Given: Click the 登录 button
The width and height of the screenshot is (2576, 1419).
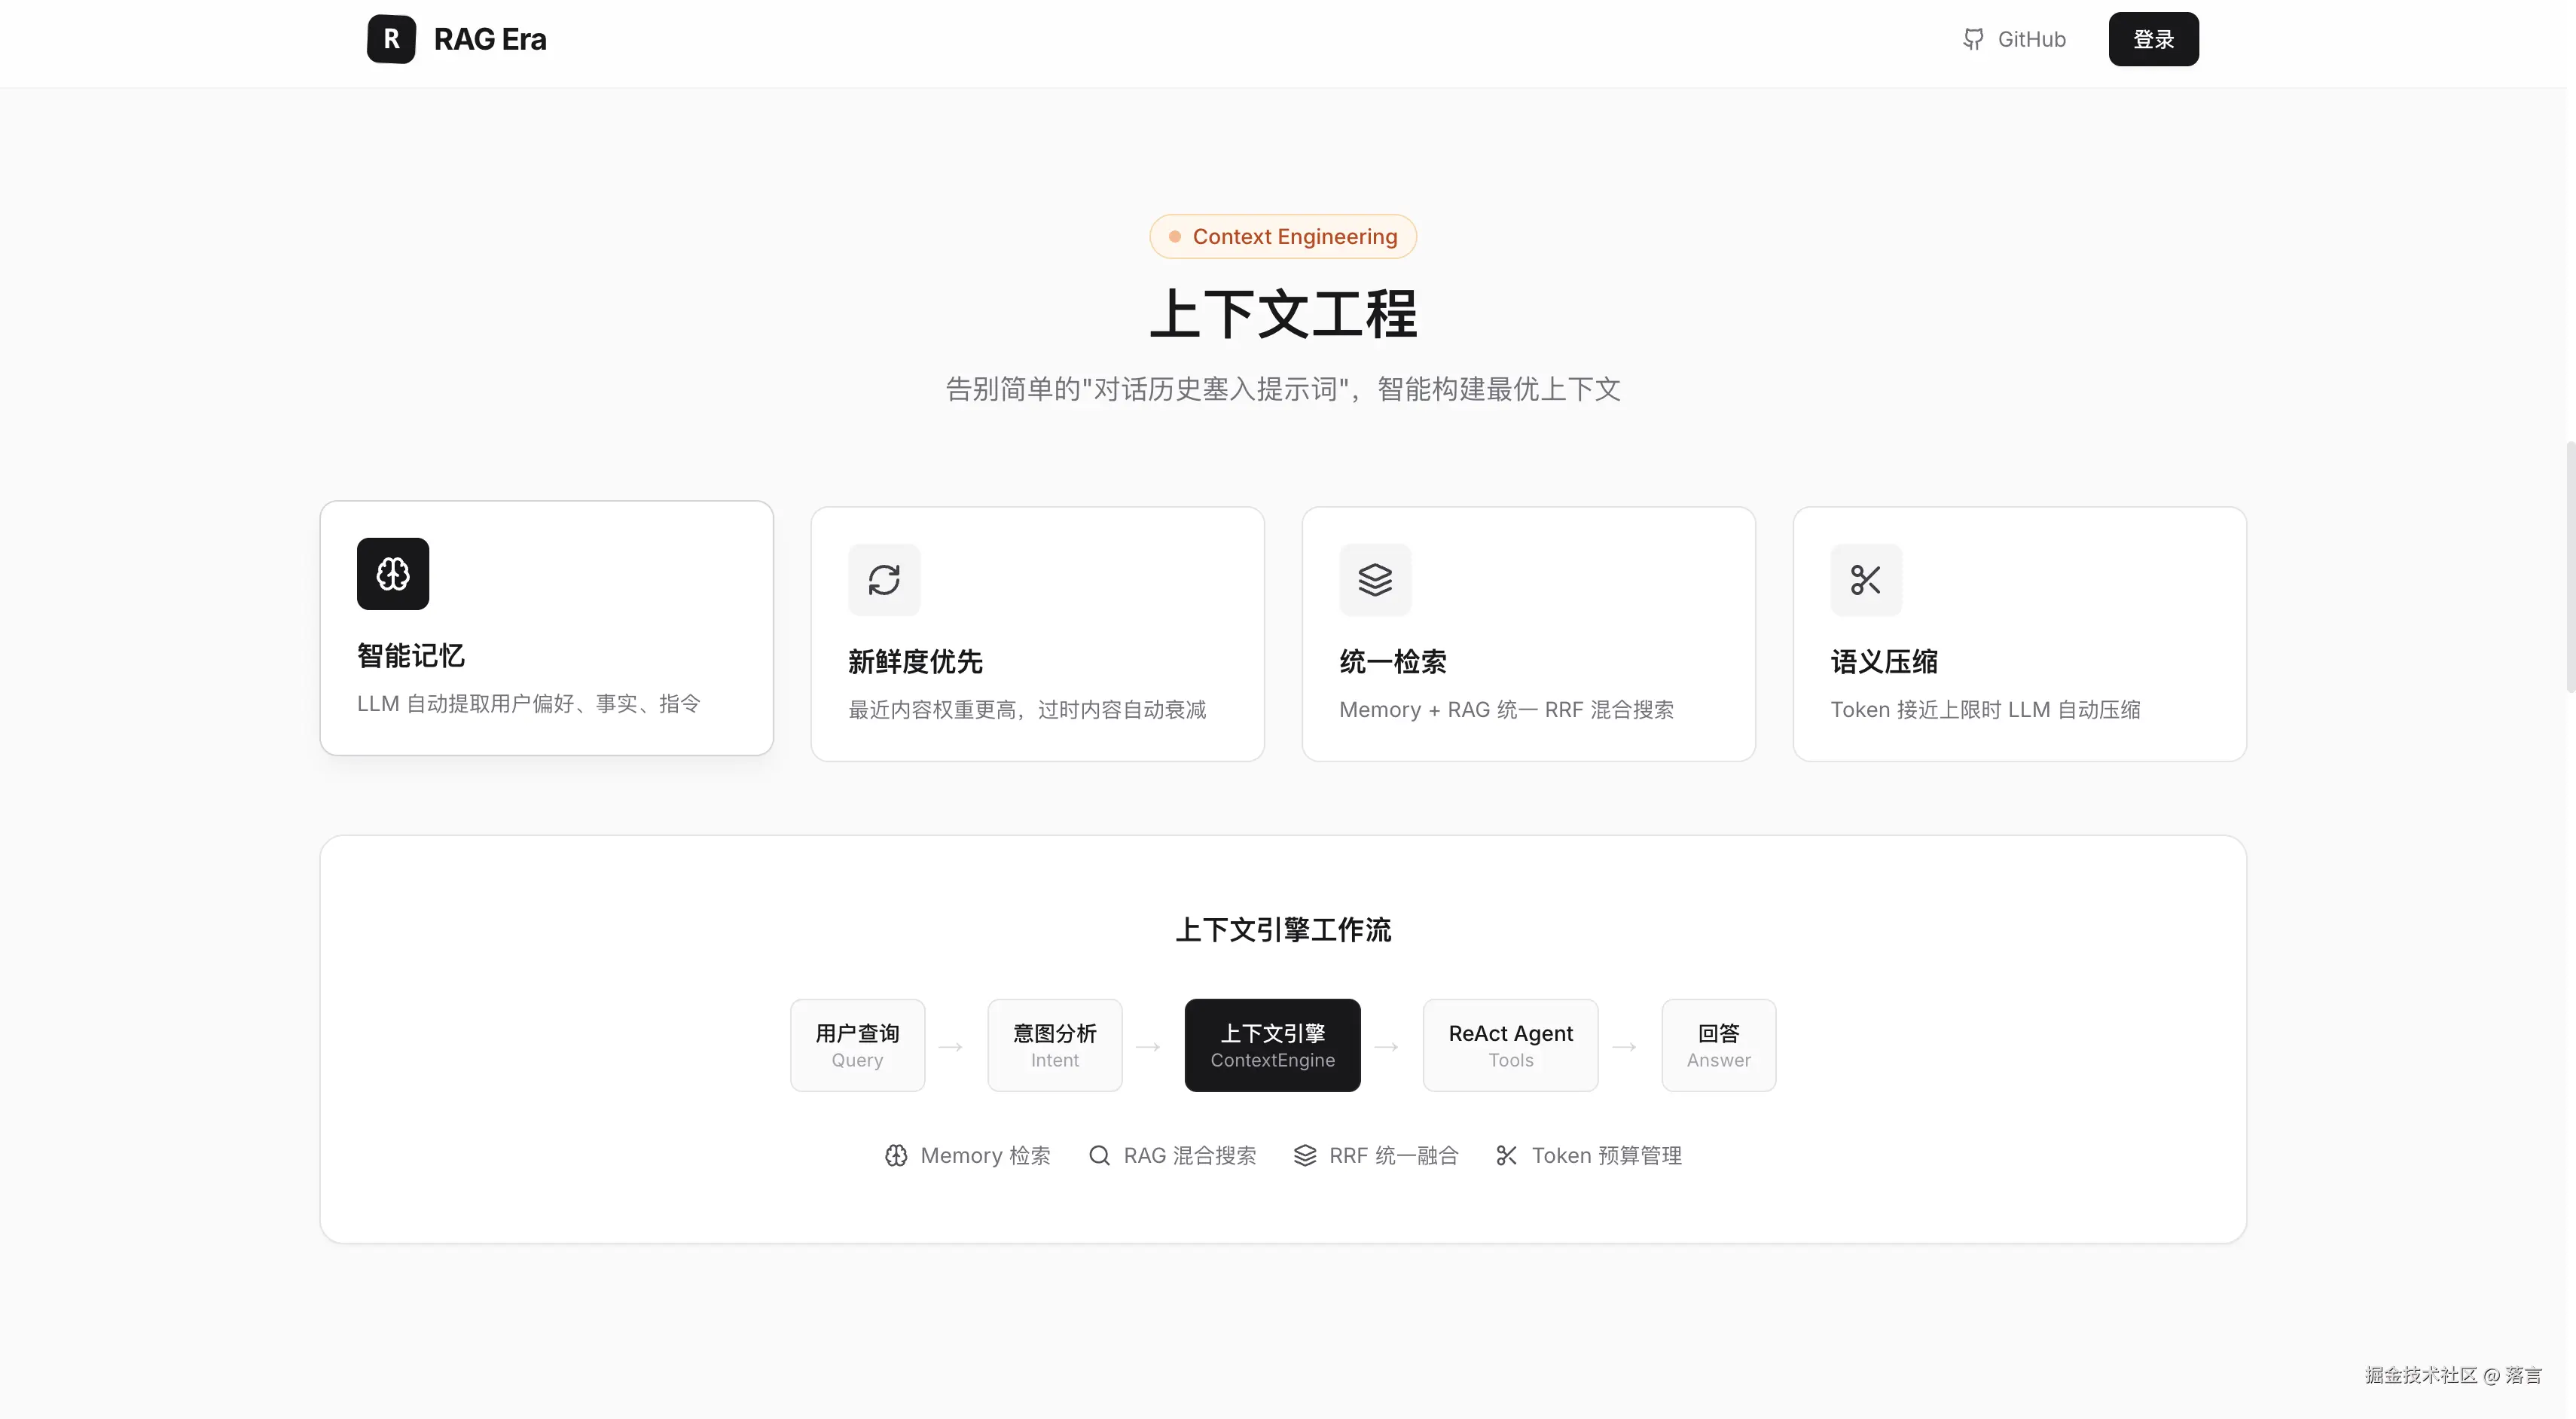Looking at the screenshot, I should point(2153,39).
